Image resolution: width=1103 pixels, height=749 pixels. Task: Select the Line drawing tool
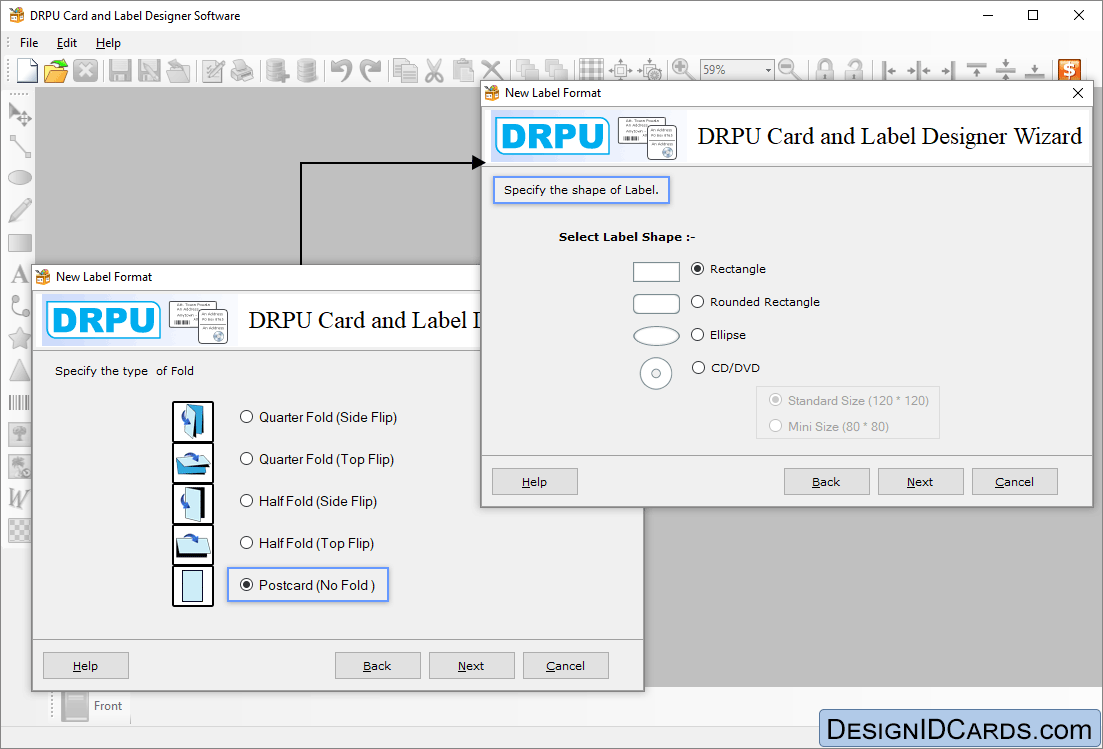pyautogui.click(x=20, y=146)
